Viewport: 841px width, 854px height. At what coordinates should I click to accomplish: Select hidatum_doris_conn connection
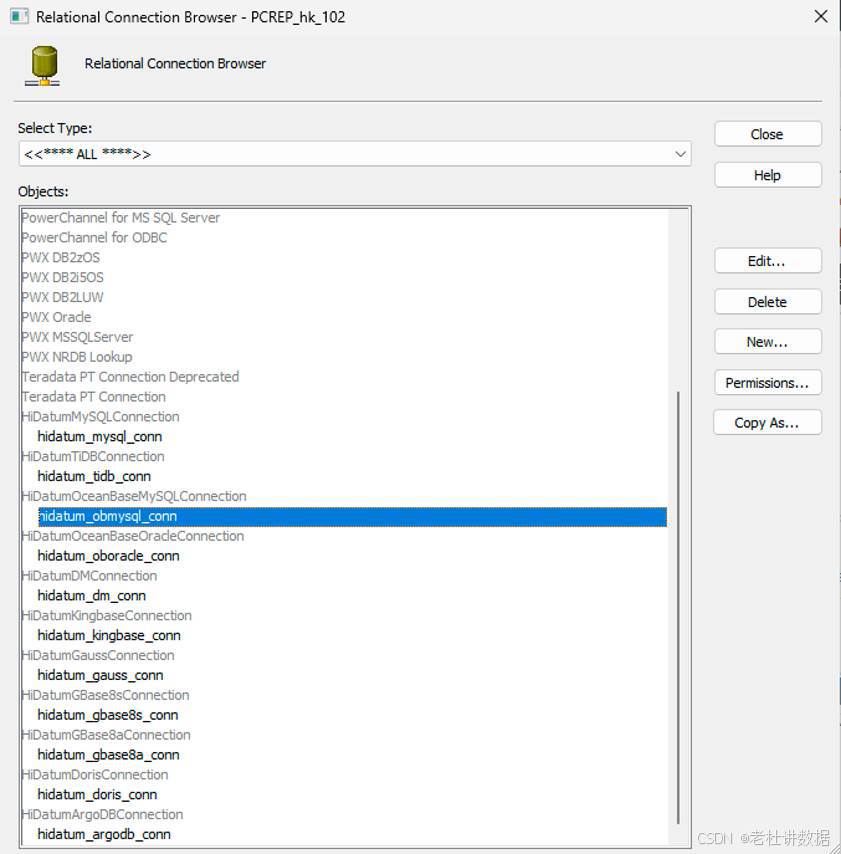(x=97, y=795)
